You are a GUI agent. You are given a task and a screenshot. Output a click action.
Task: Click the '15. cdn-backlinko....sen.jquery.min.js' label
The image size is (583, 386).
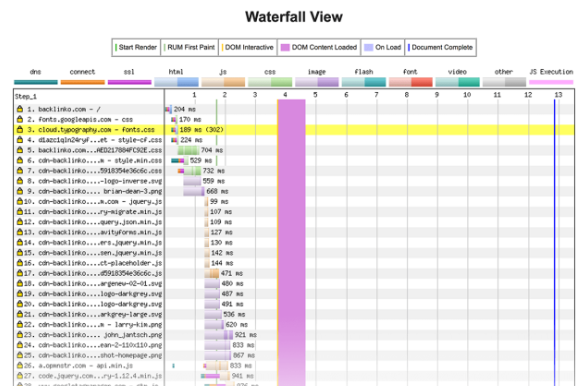[x=93, y=252]
